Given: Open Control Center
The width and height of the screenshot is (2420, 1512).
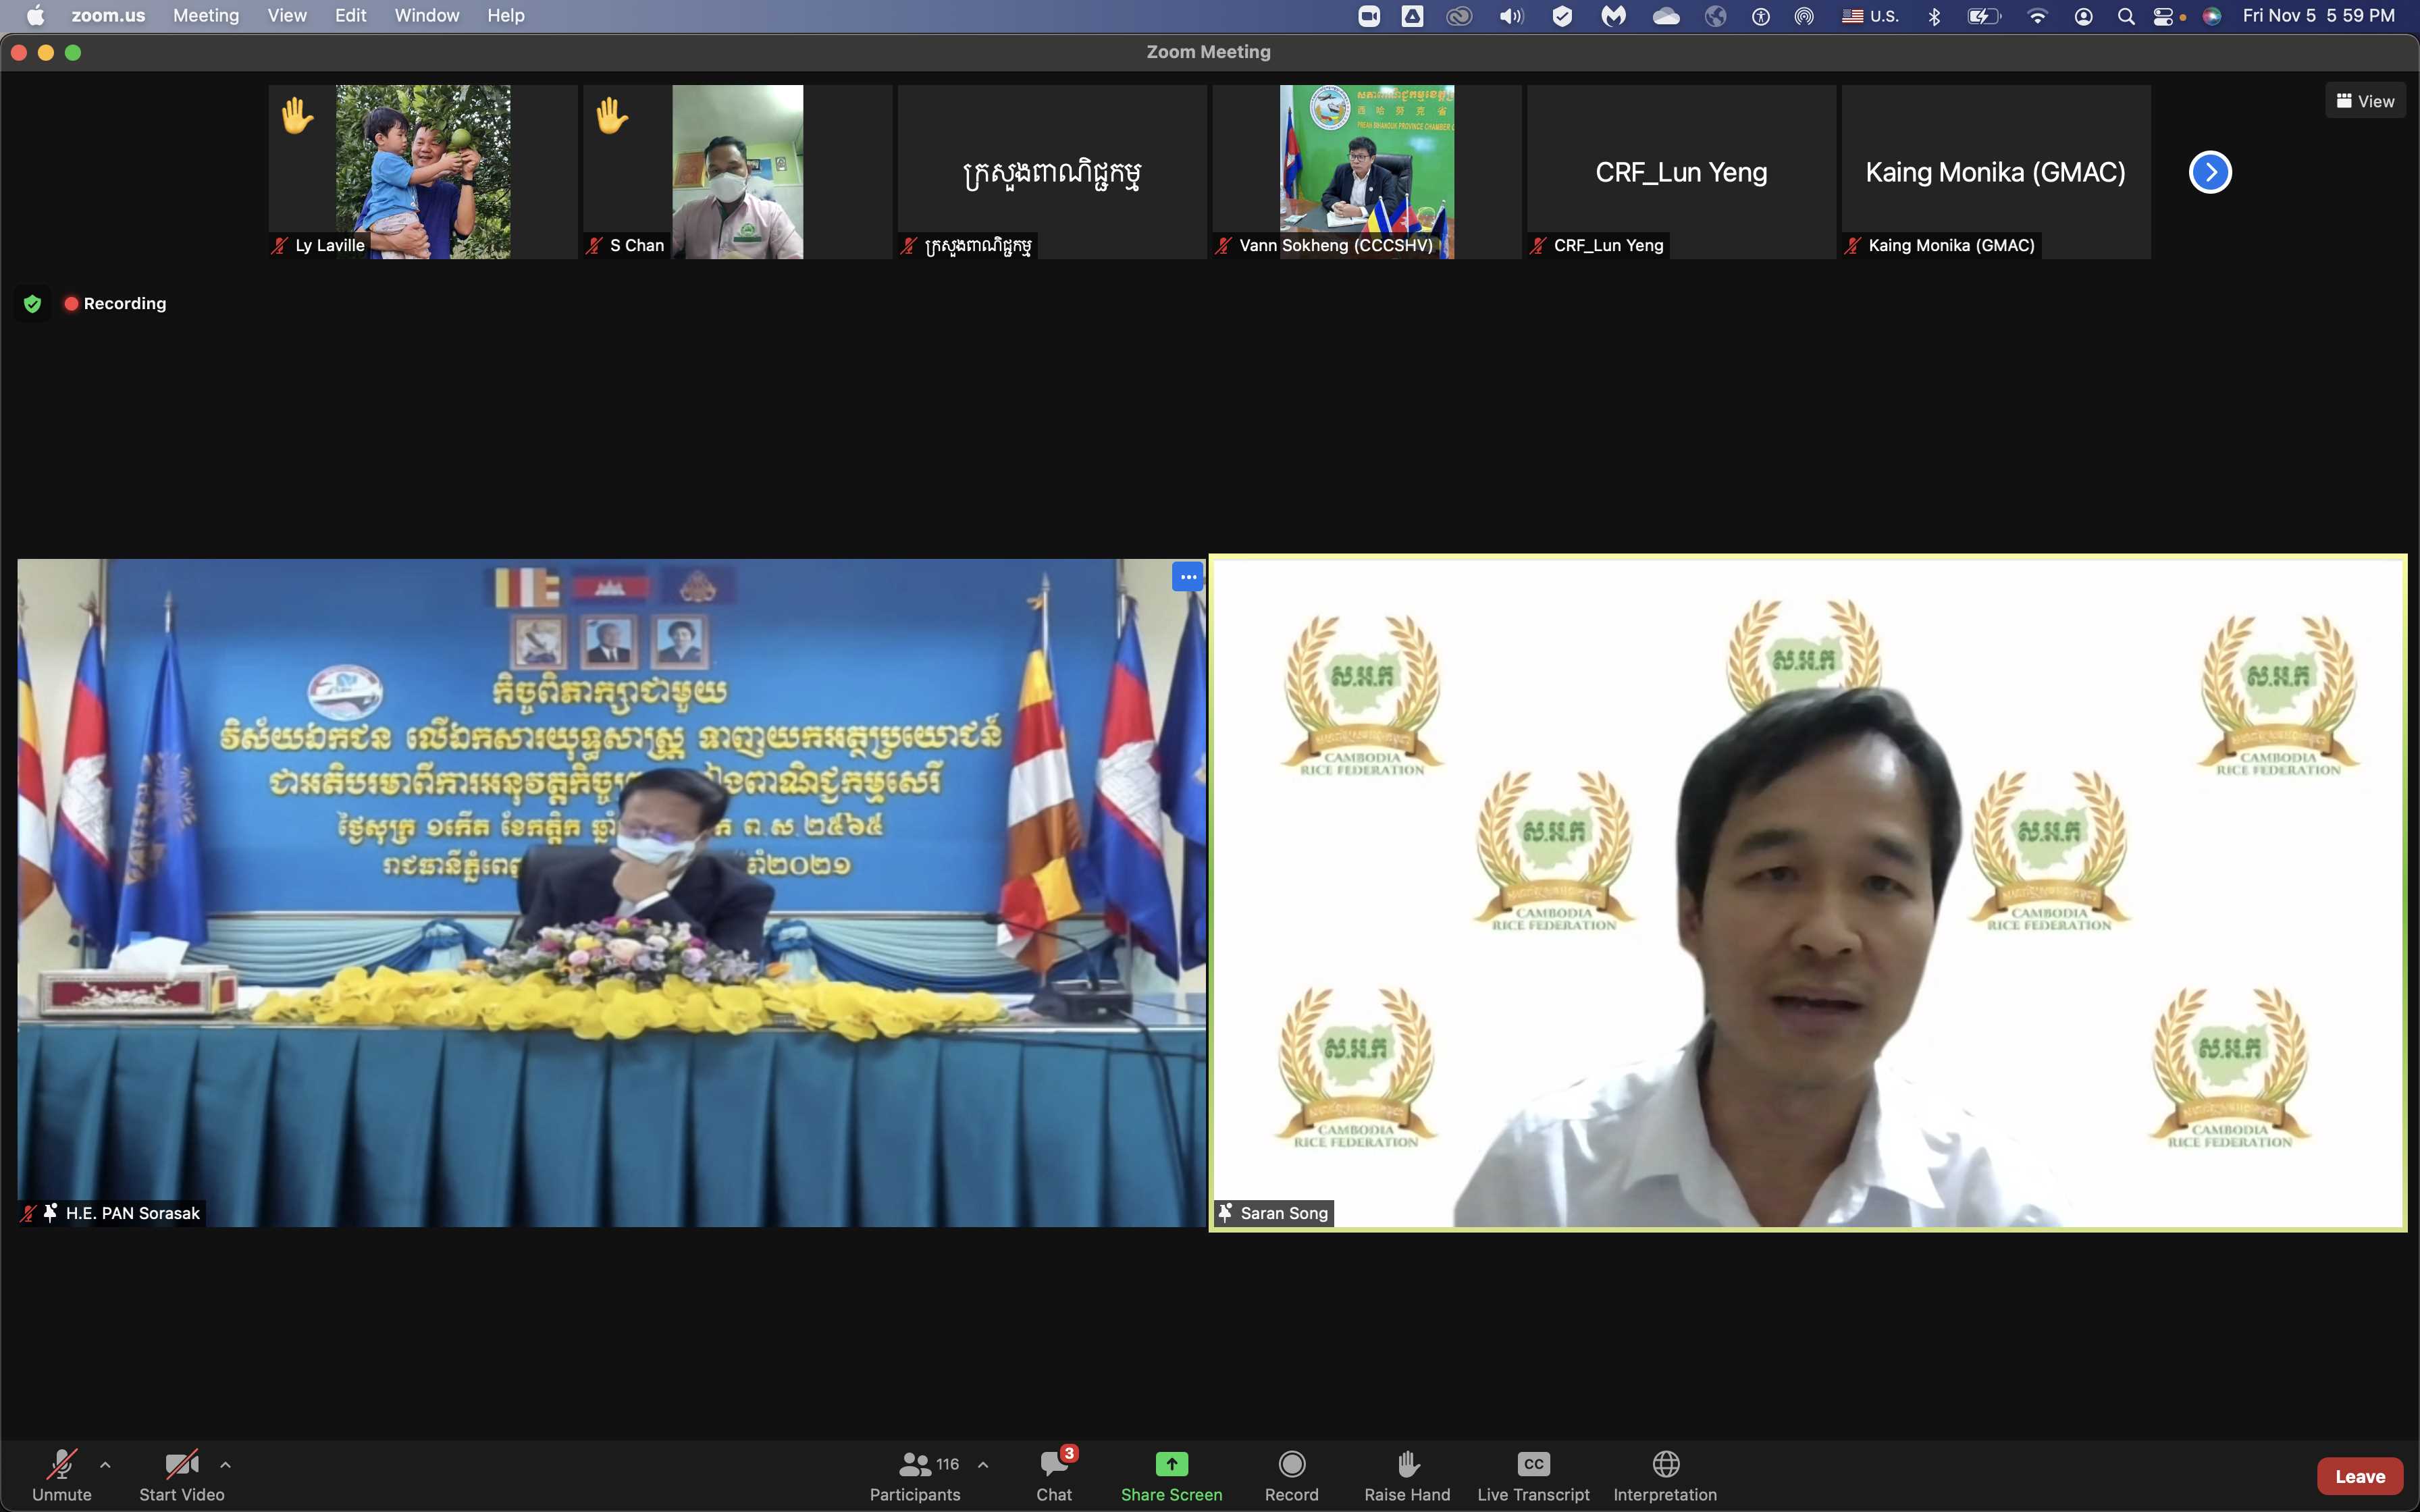Looking at the screenshot, I should pyautogui.click(x=2164, y=16).
